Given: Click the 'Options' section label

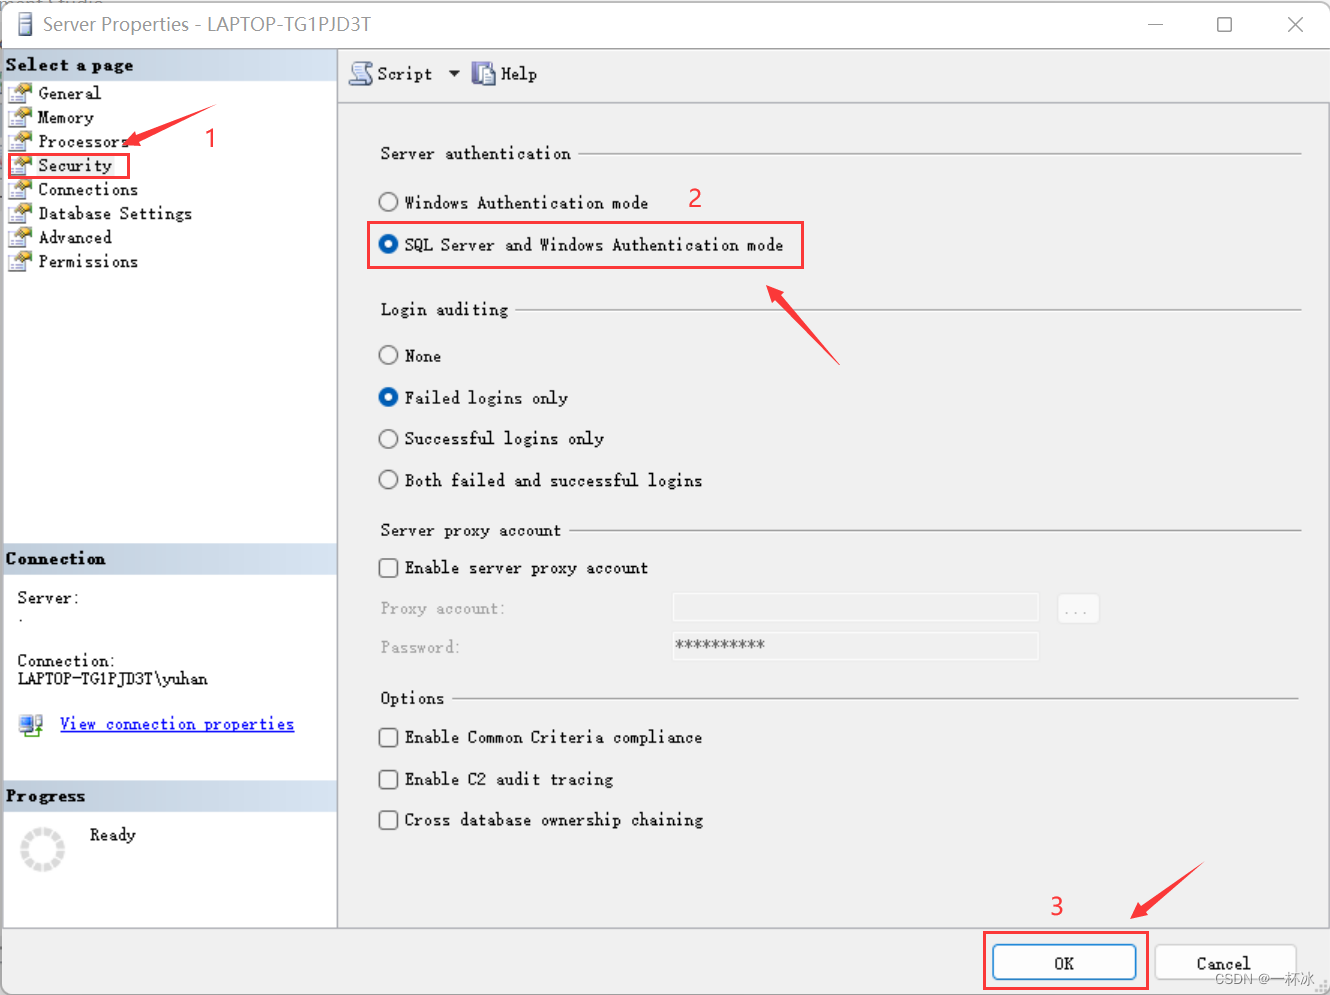Looking at the screenshot, I should [412, 698].
